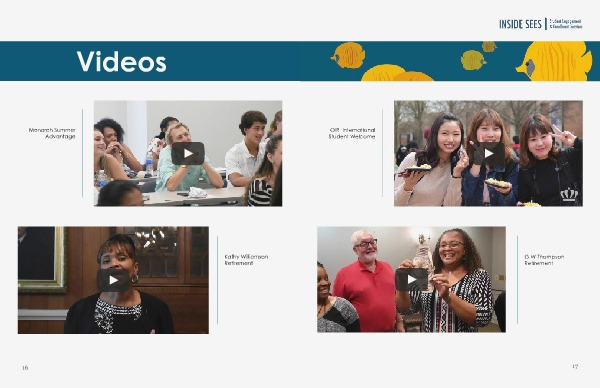Click the Student Engagement & Enrollment Services text
Screen dimensions: 600x388
pos(566,24)
